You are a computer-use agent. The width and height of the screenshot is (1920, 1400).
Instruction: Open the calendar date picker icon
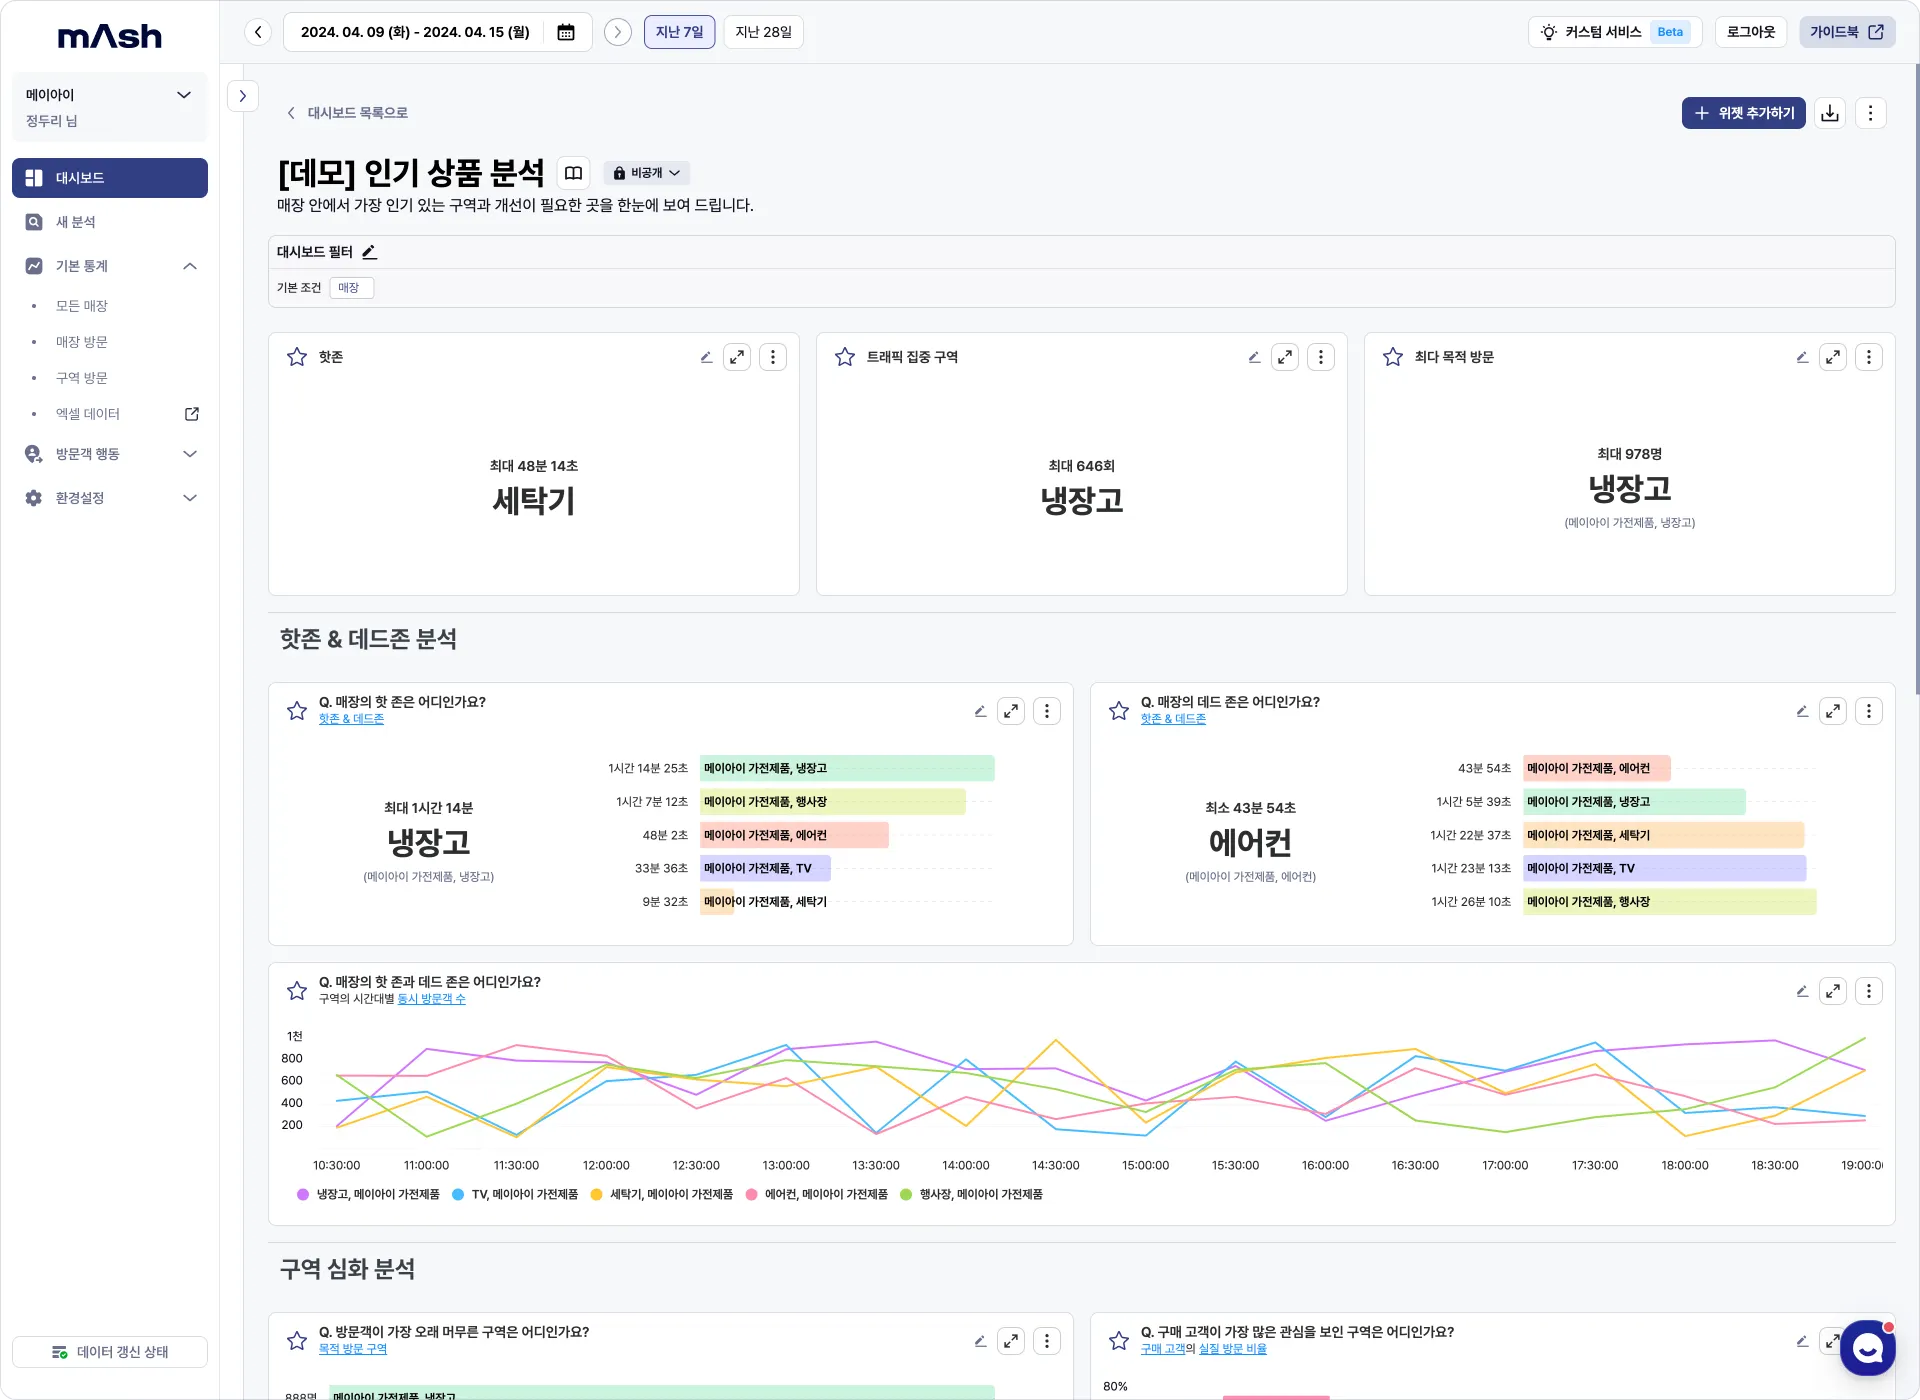[566, 32]
